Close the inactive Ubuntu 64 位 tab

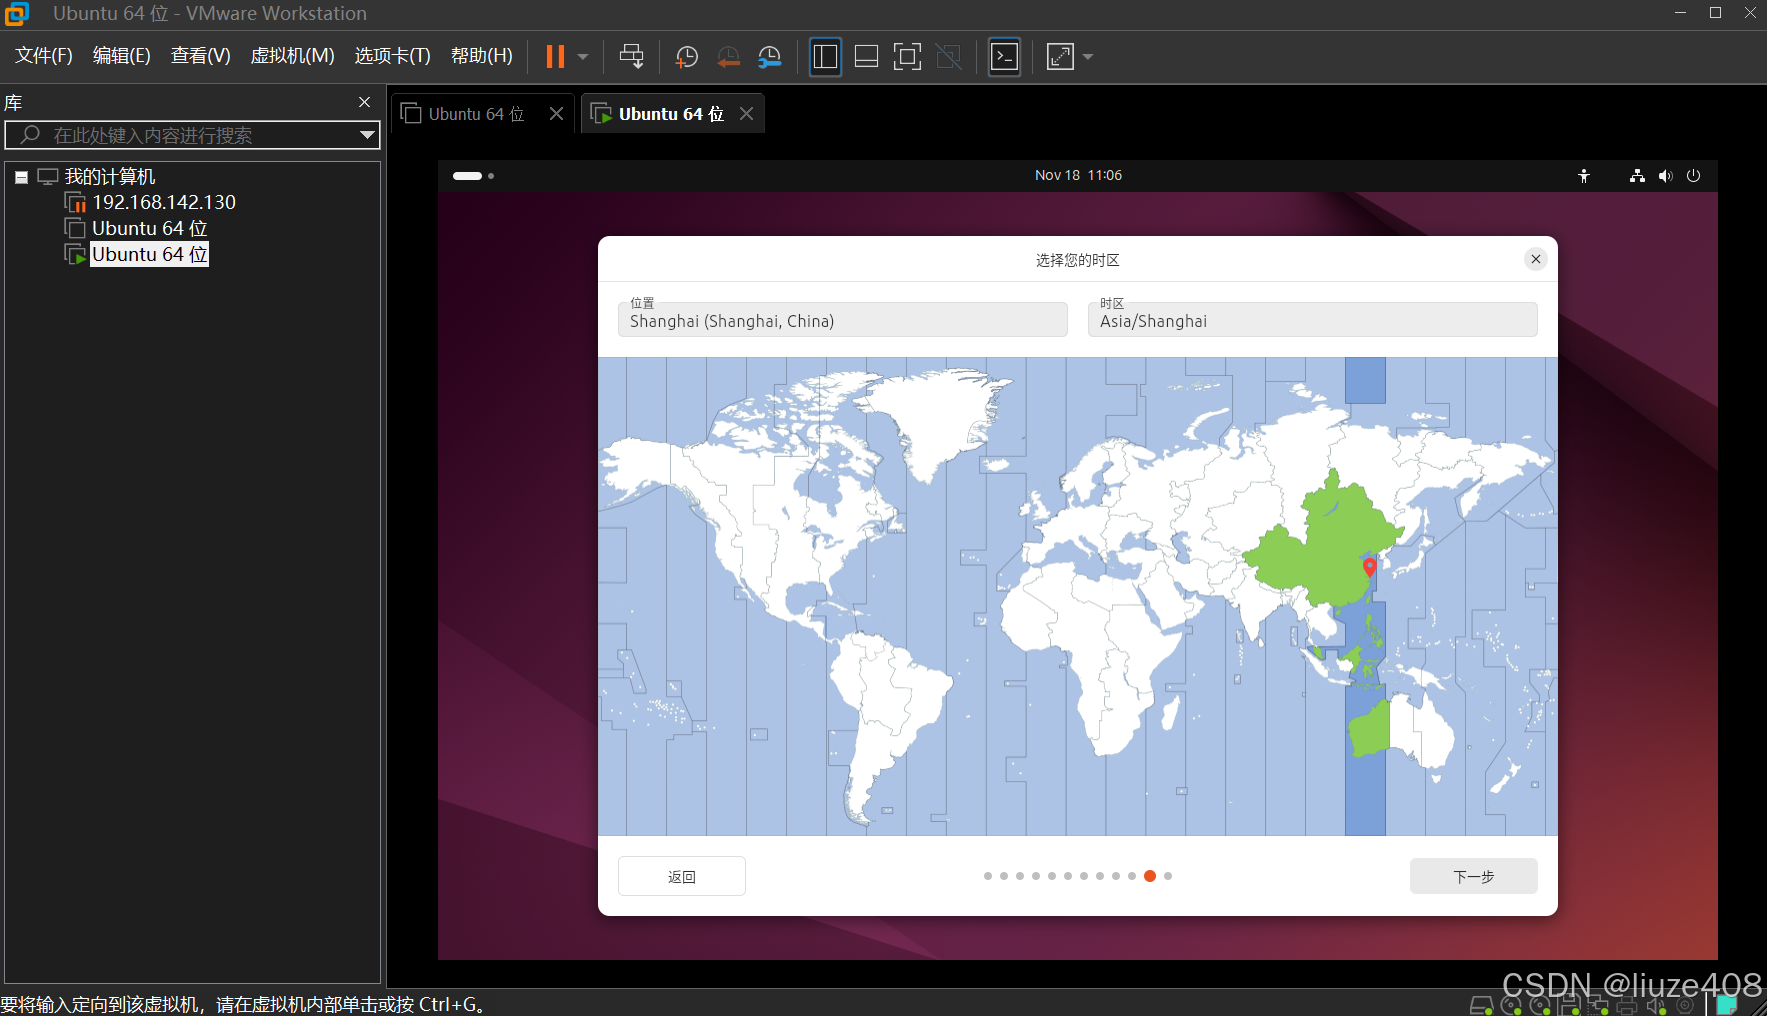[557, 114]
